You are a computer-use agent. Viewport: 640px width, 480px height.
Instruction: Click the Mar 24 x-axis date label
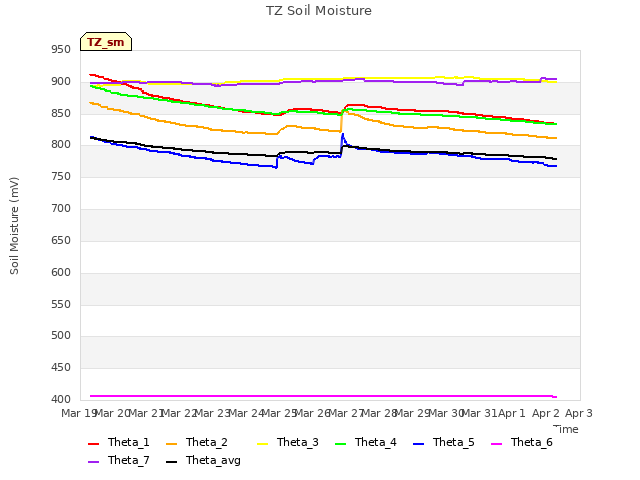[247, 413]
